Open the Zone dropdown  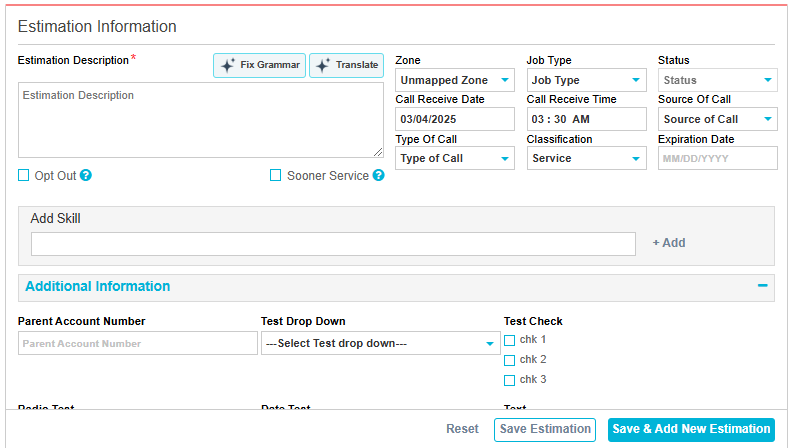coord(455,81)
